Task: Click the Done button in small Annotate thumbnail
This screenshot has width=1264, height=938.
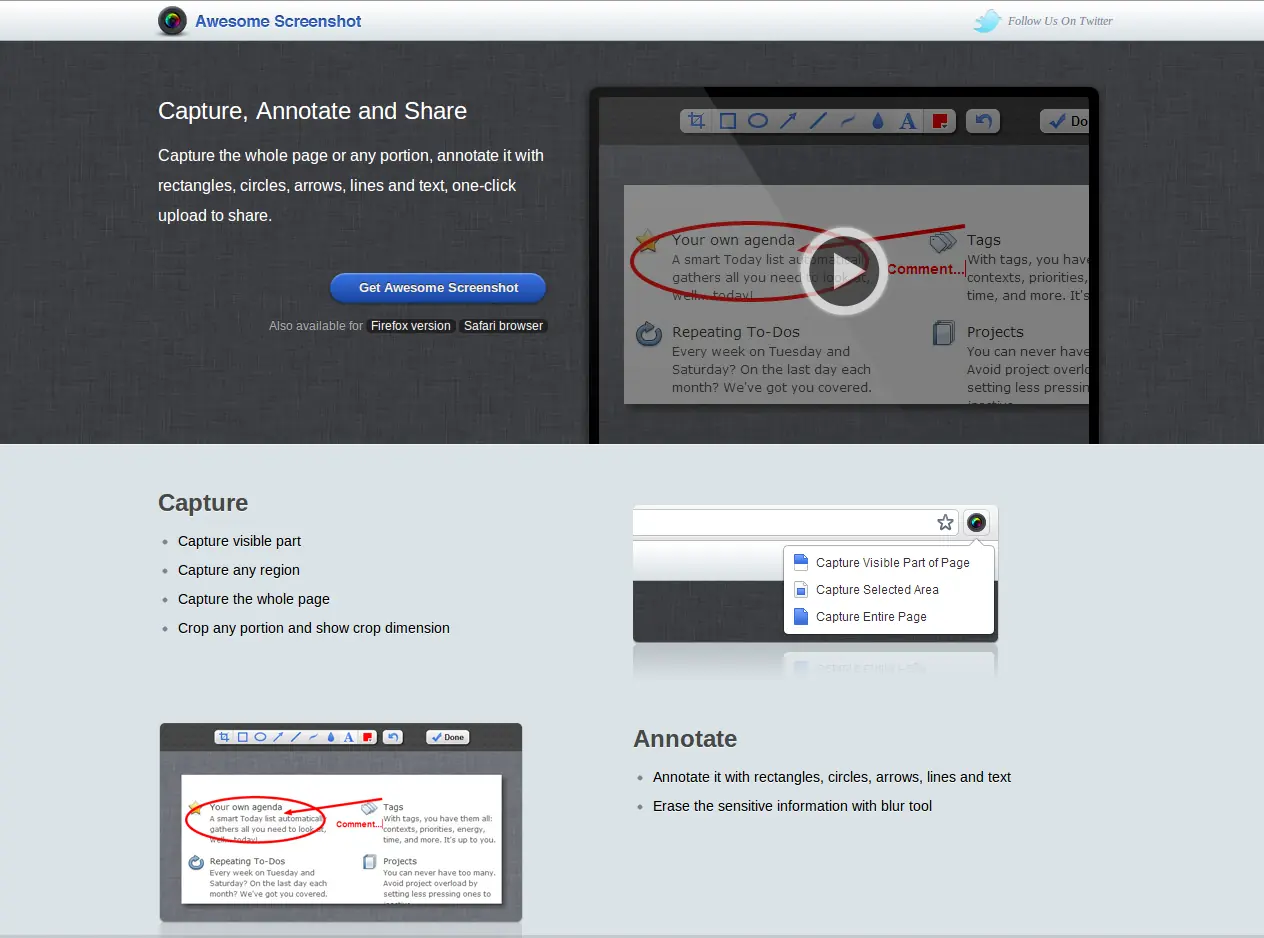Action: [447, 737]
